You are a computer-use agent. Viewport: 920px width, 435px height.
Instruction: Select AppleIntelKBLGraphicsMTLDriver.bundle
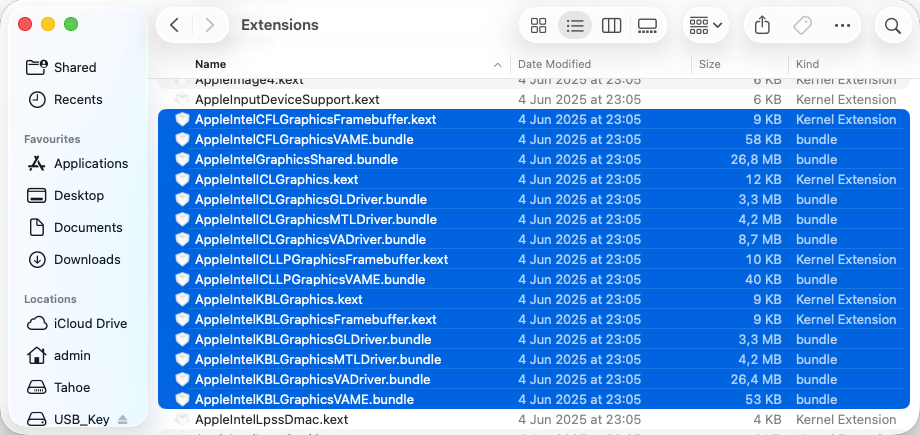534,359
